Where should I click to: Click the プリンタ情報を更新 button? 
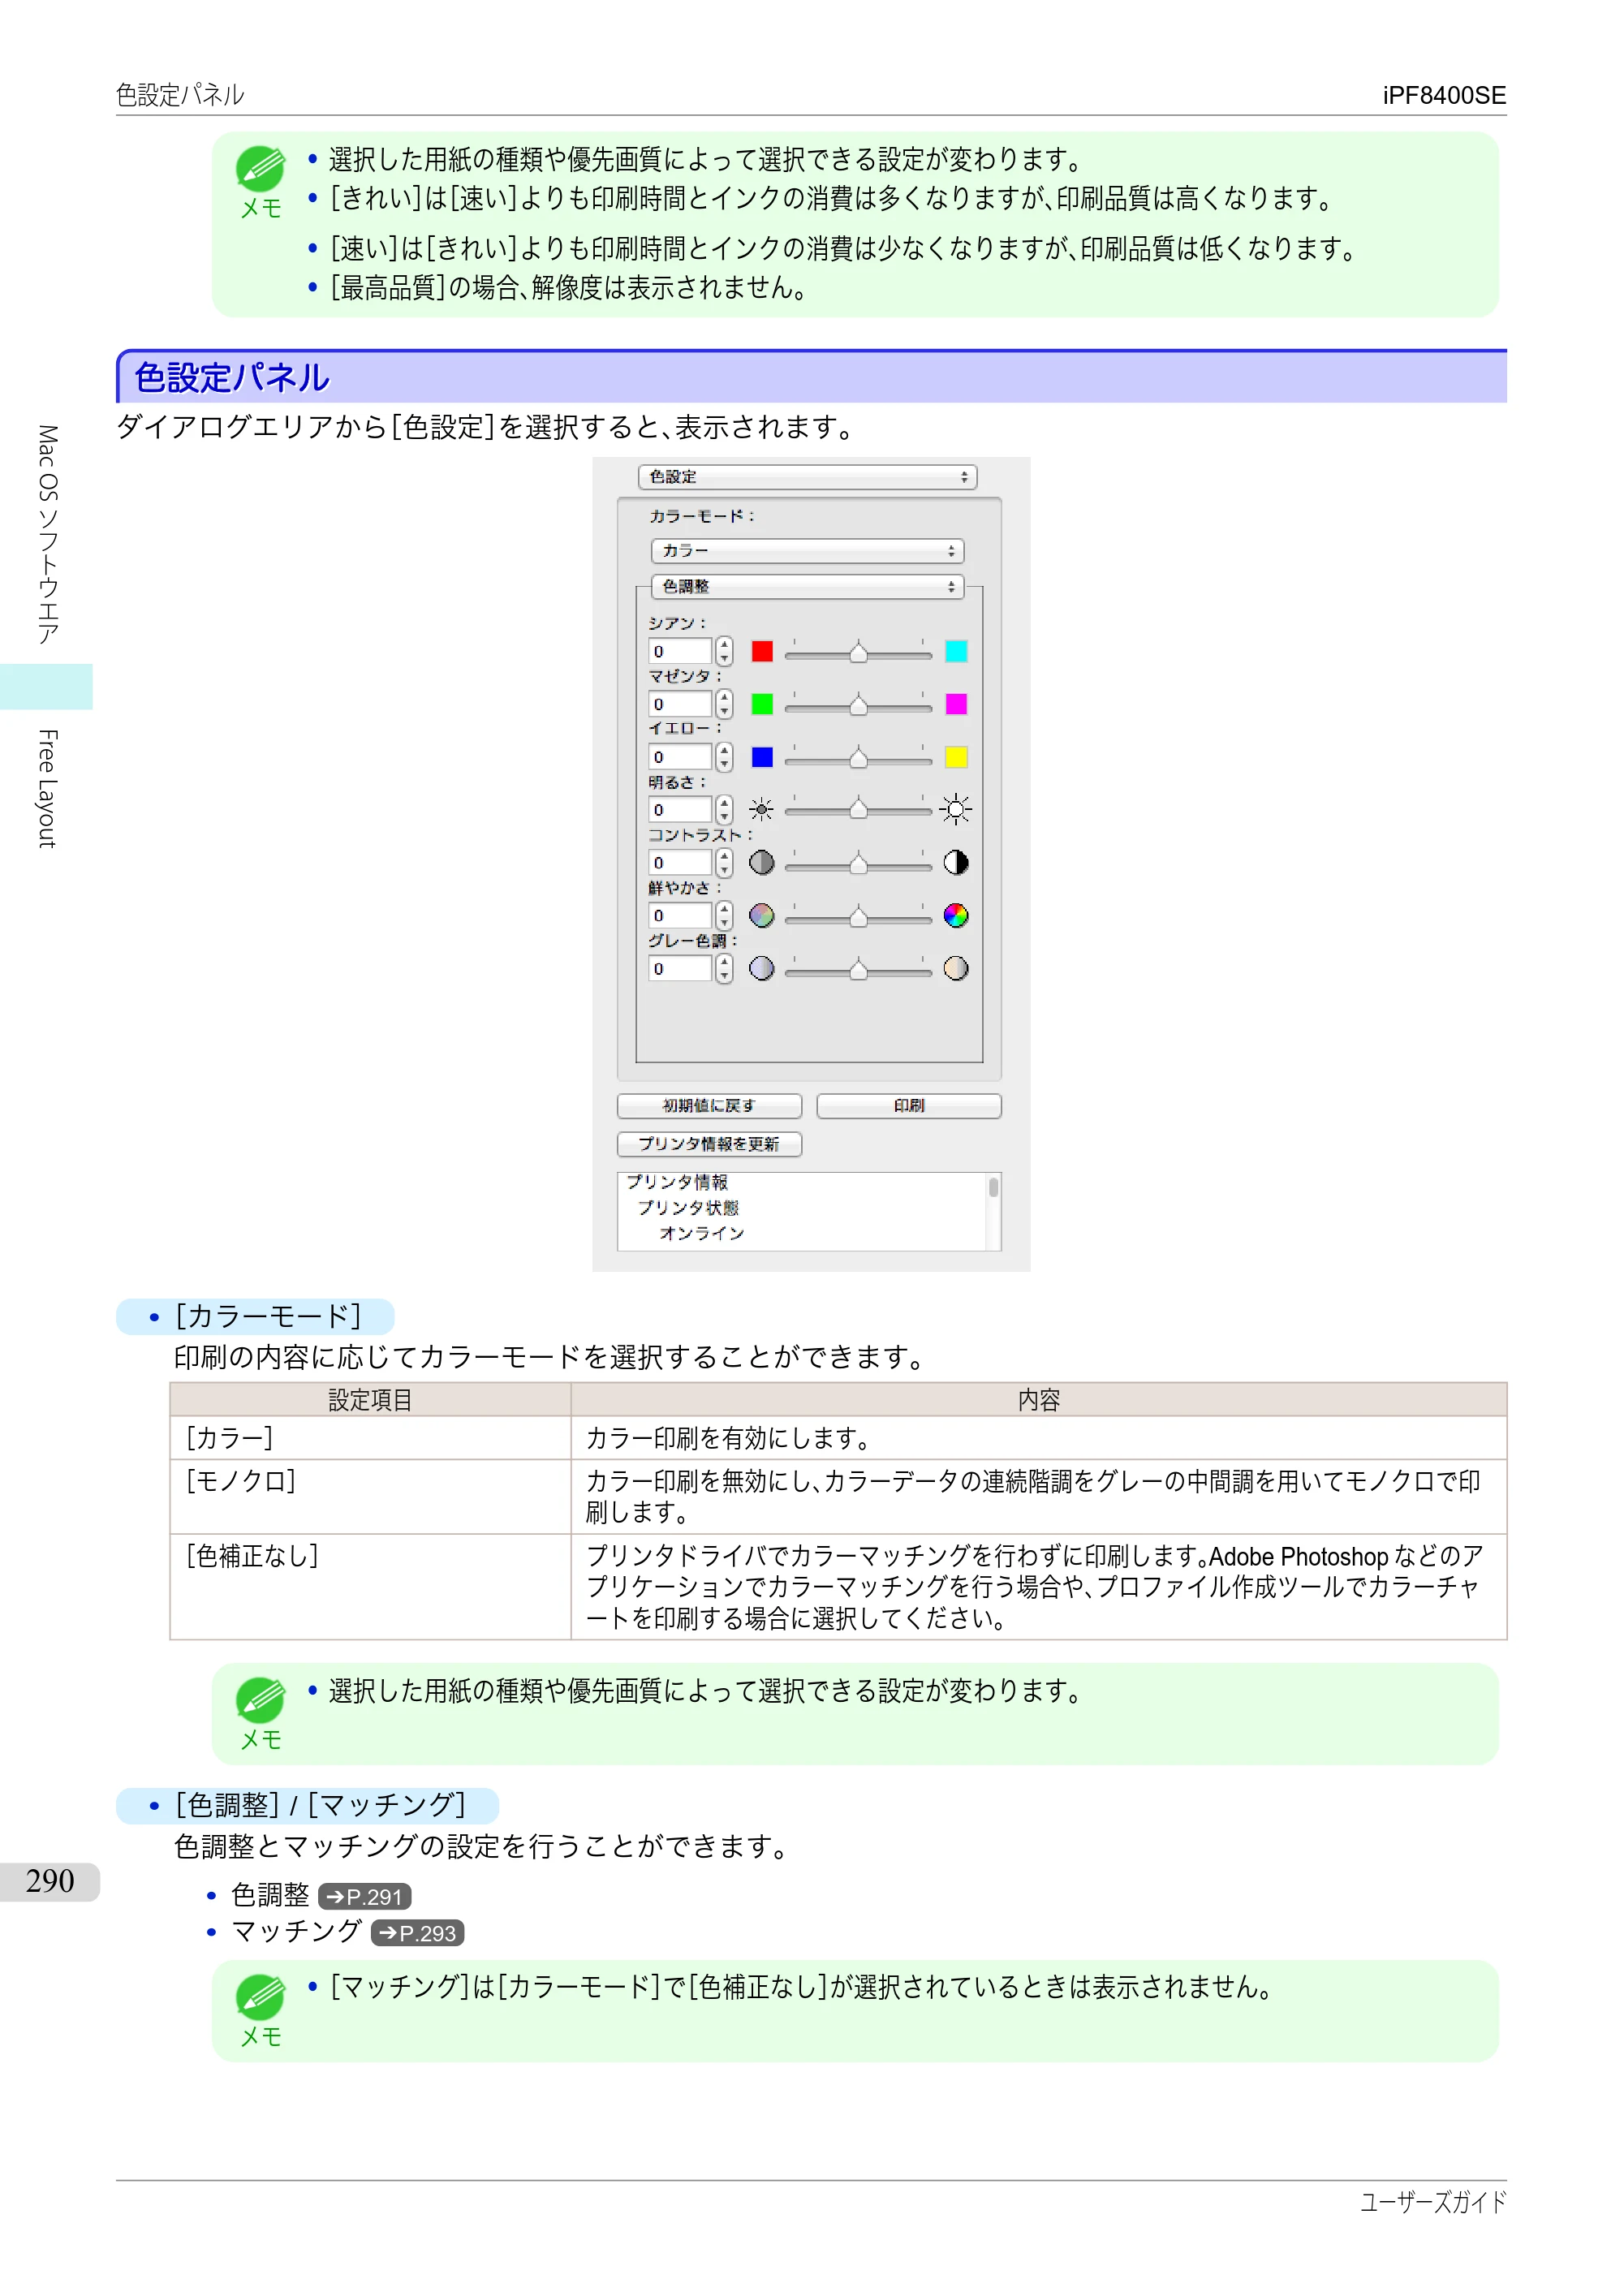[x=709, y=1144]
